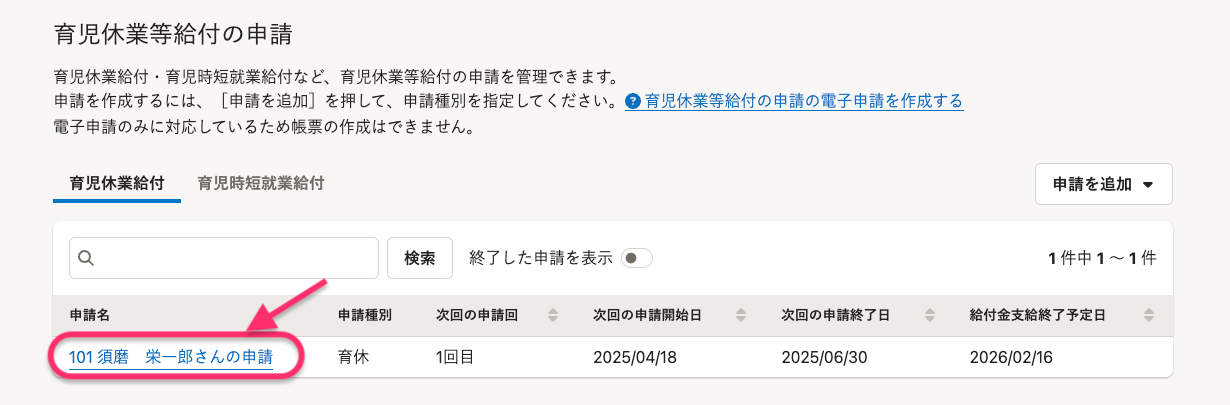Viewport: 1230px width, 405px height.
Task: Click sort arrows beside 次回の申請開始日
Action: pos(740,315)
